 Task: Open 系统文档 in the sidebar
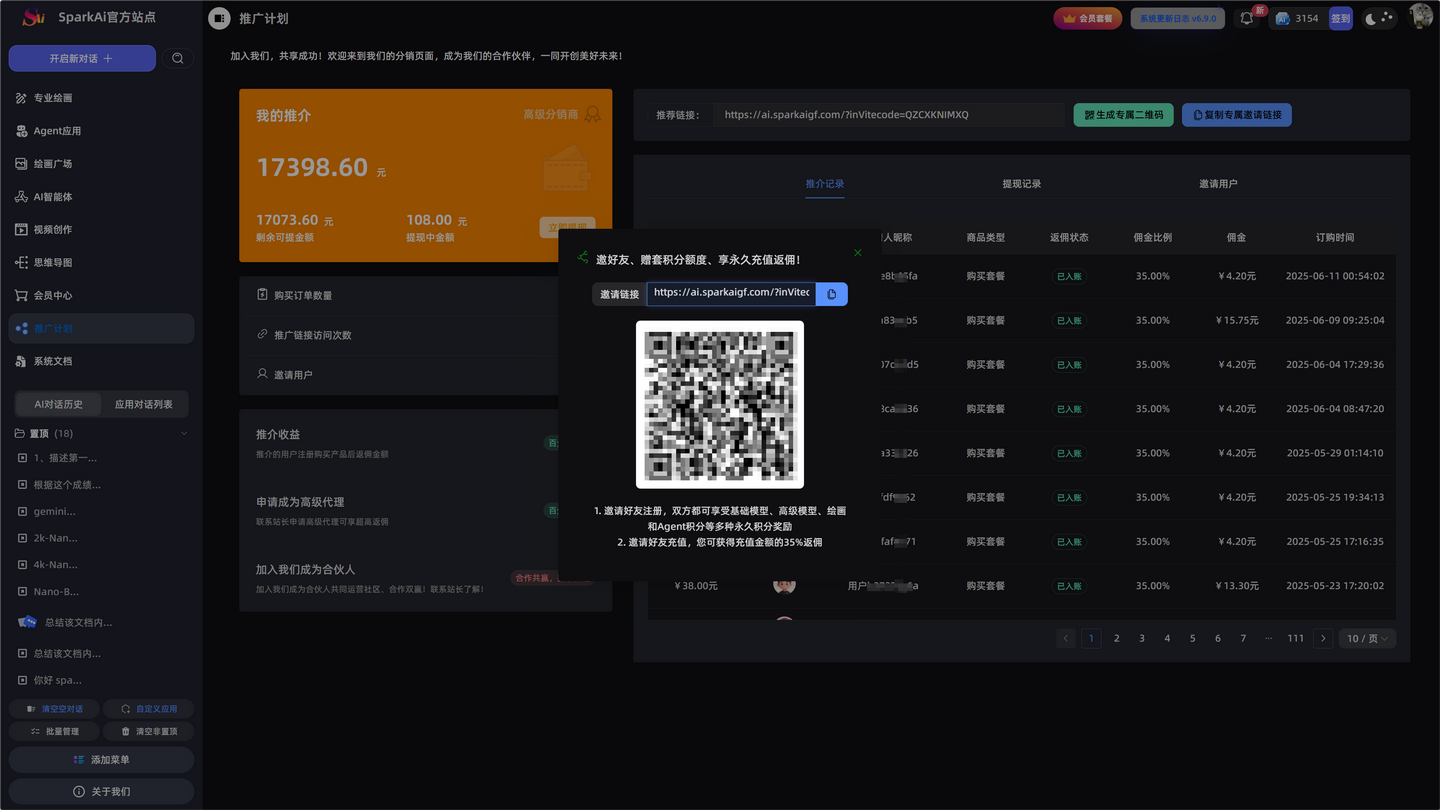[x=101, y=361]
